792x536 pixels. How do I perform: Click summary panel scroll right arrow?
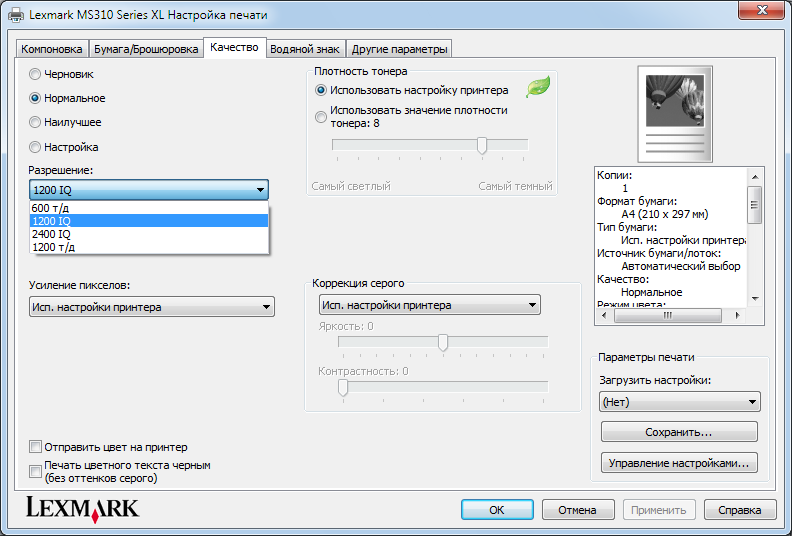tap(737, 315)
